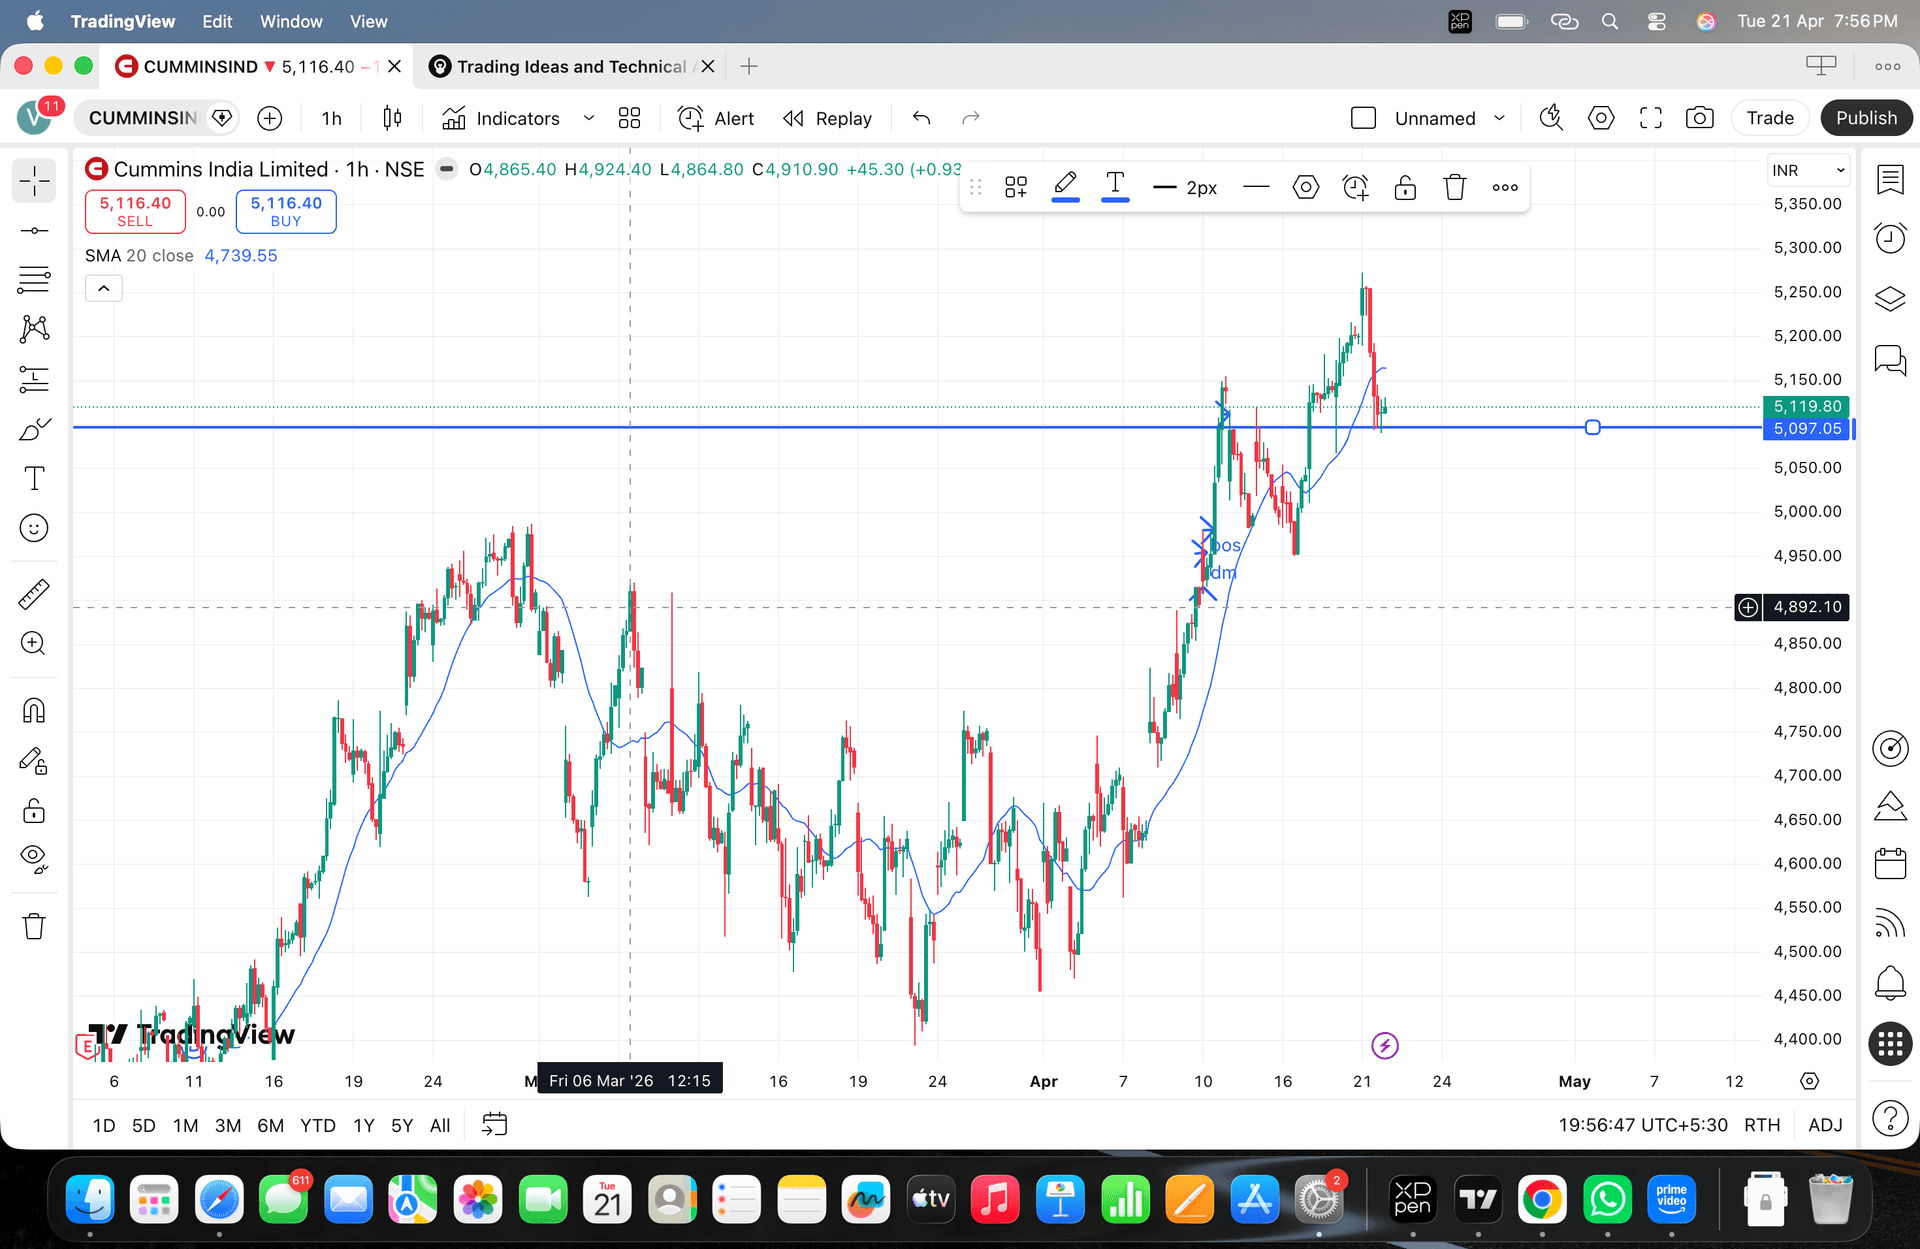Screen dimensions: 1920x1249
Task: Hide all drawings with eye icon
Action: [34, 859]
